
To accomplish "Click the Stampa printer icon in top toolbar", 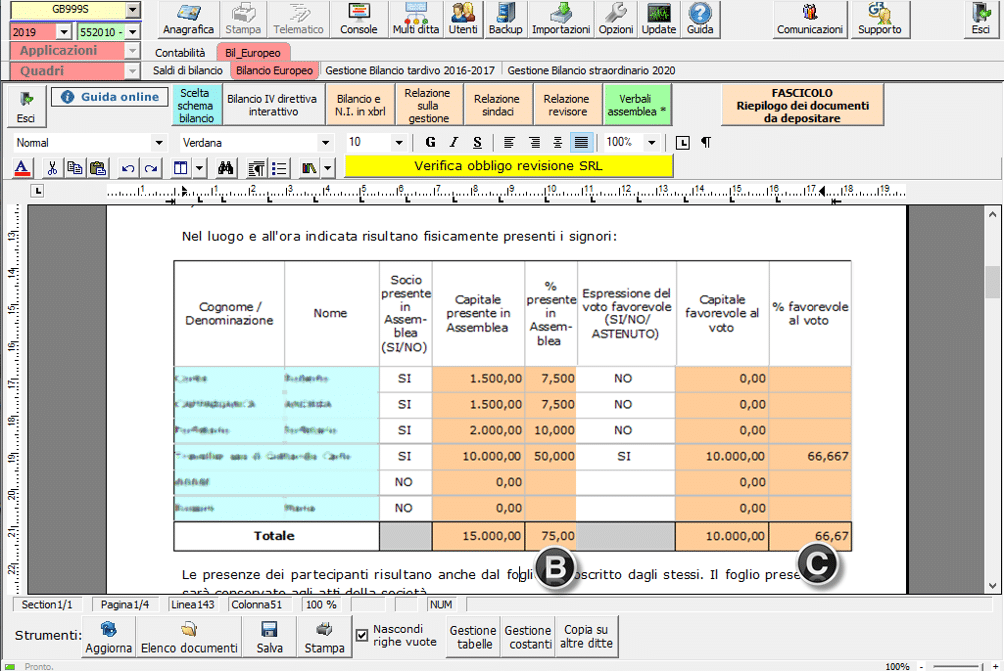I will tap(243, 19).
